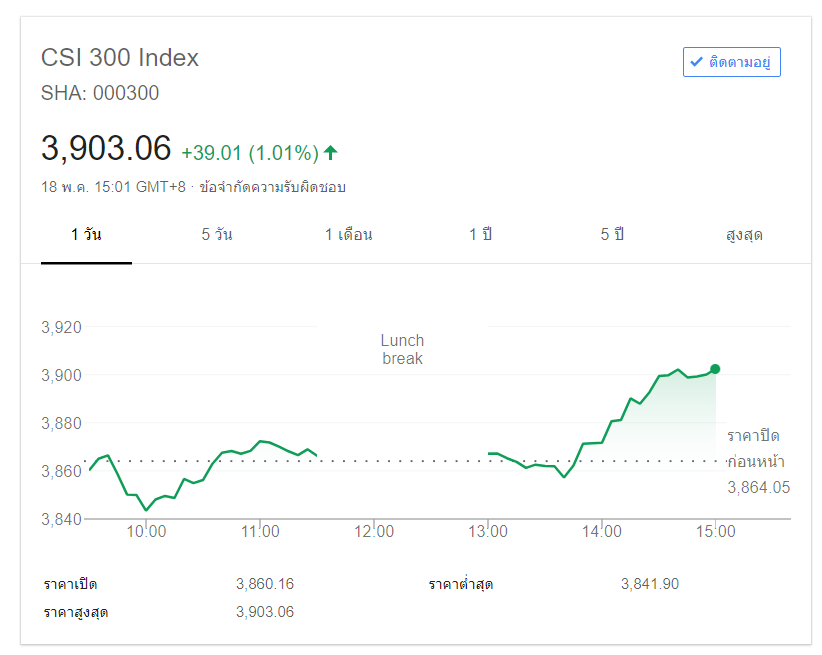The width and height of the screenshot is (822, 655).
Task: Click the 10:00 time axis label
Action: pyautogui.click(x=146, y=532)
